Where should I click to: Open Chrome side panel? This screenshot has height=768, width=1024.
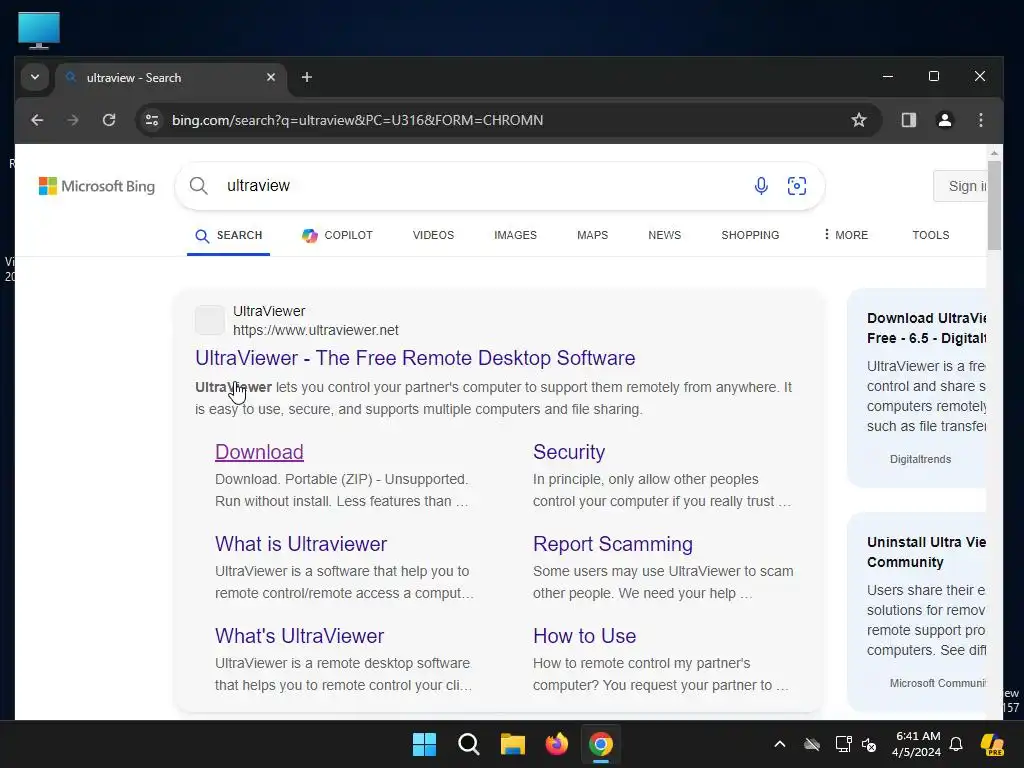pos(908,120)
